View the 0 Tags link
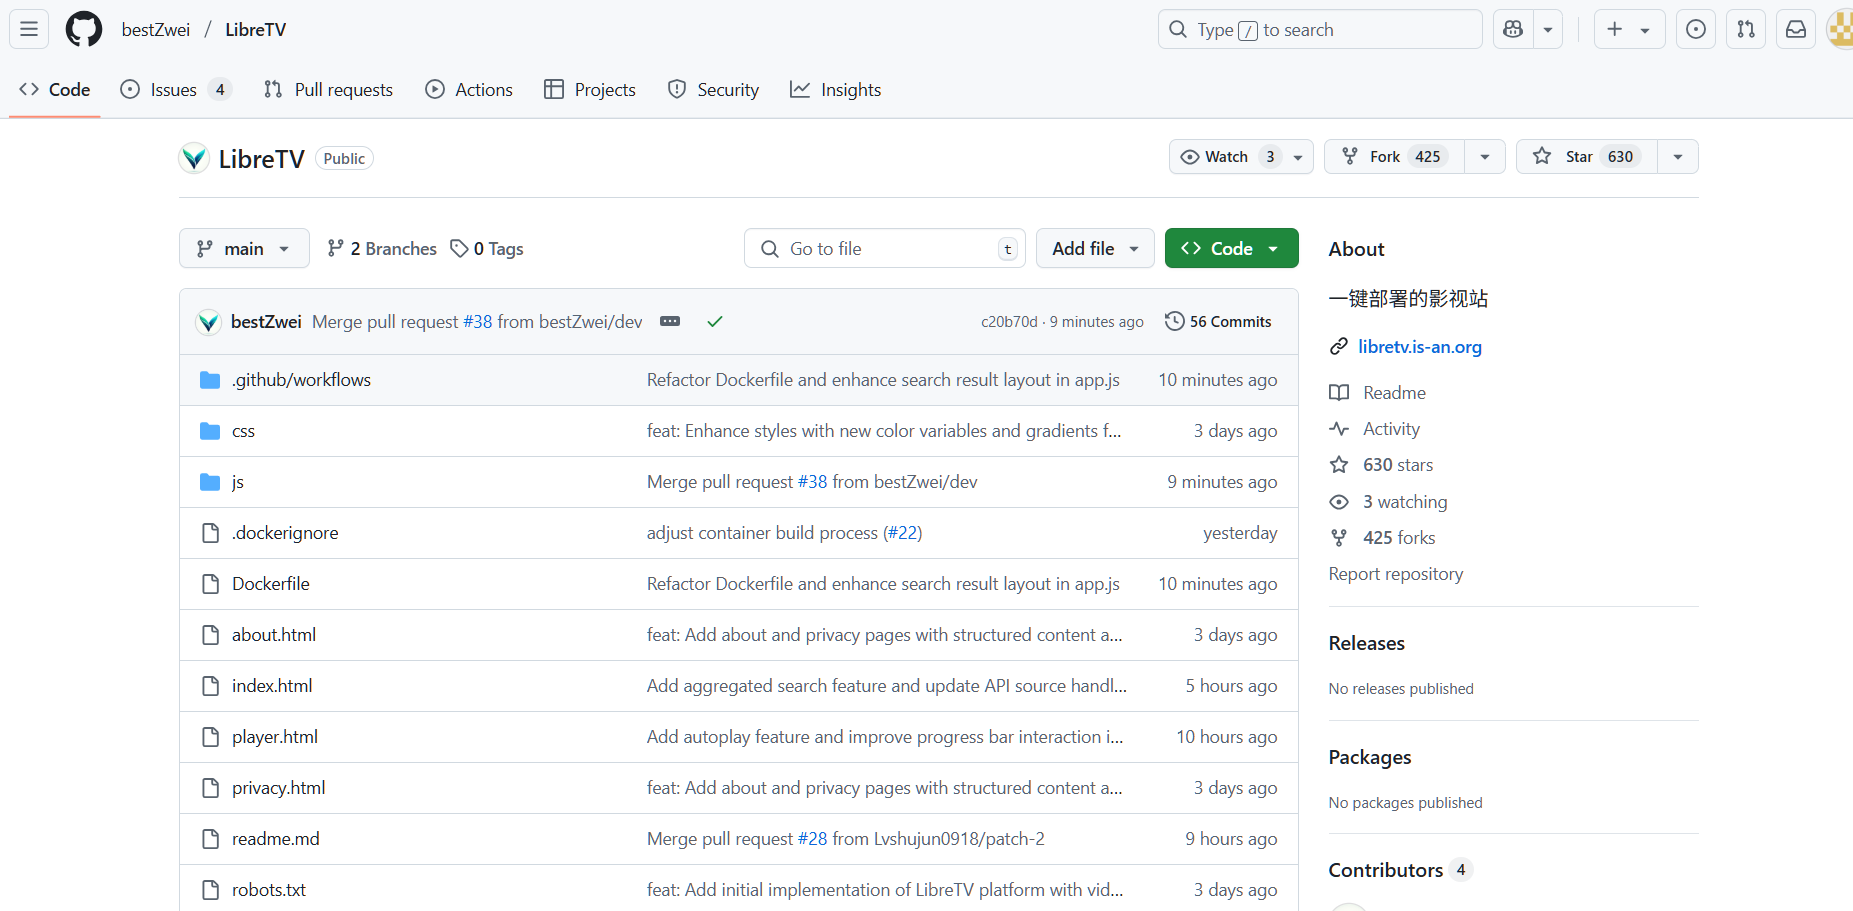 pyautogui.click(x=487, y=249)
